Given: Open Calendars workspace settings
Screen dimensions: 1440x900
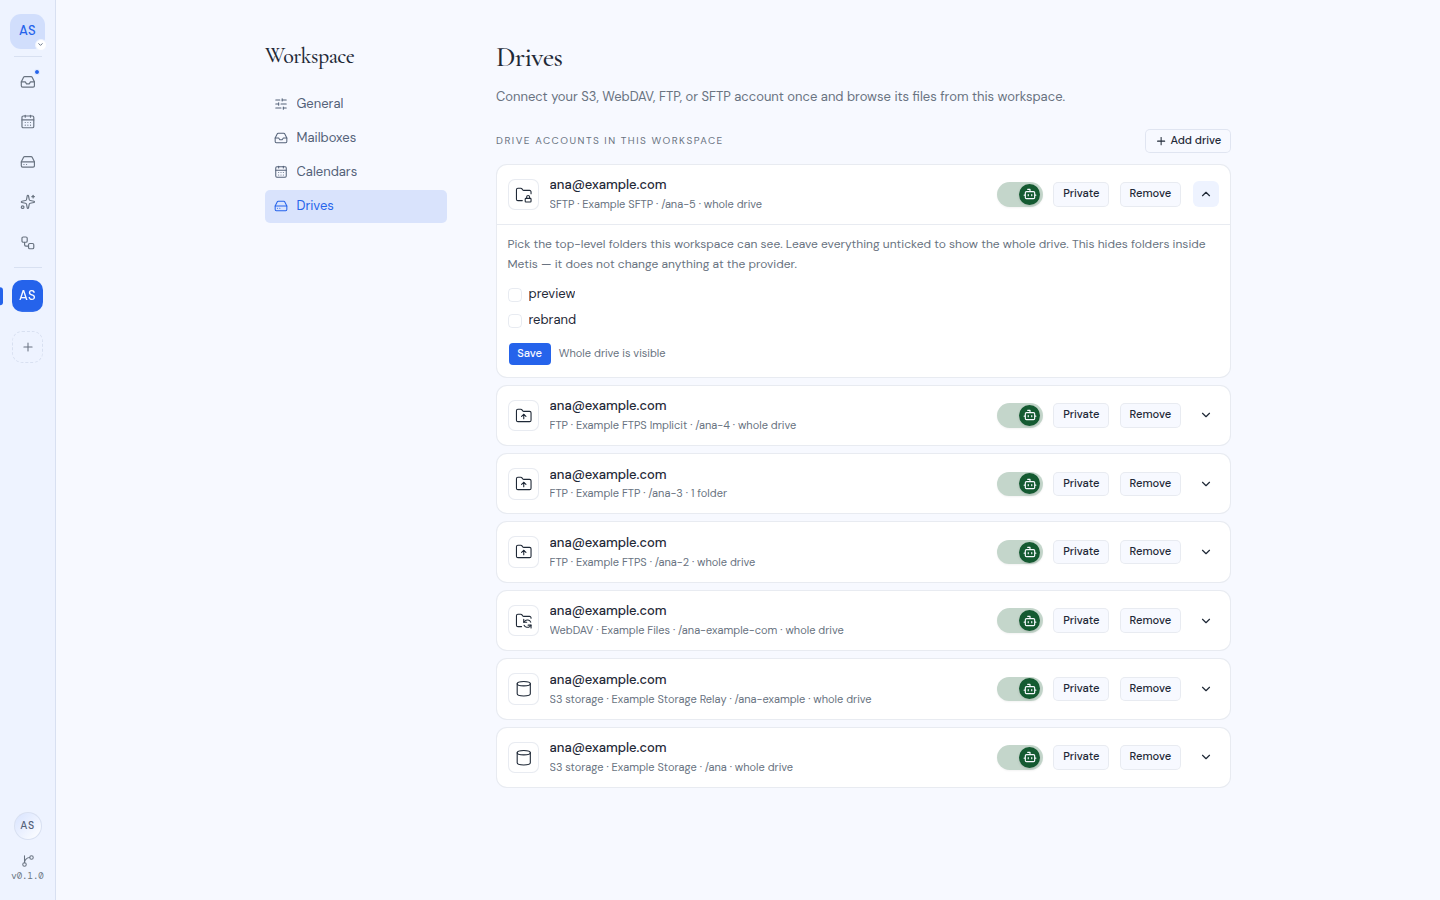Looking at the screenshot, I should [x=356, y=172].
